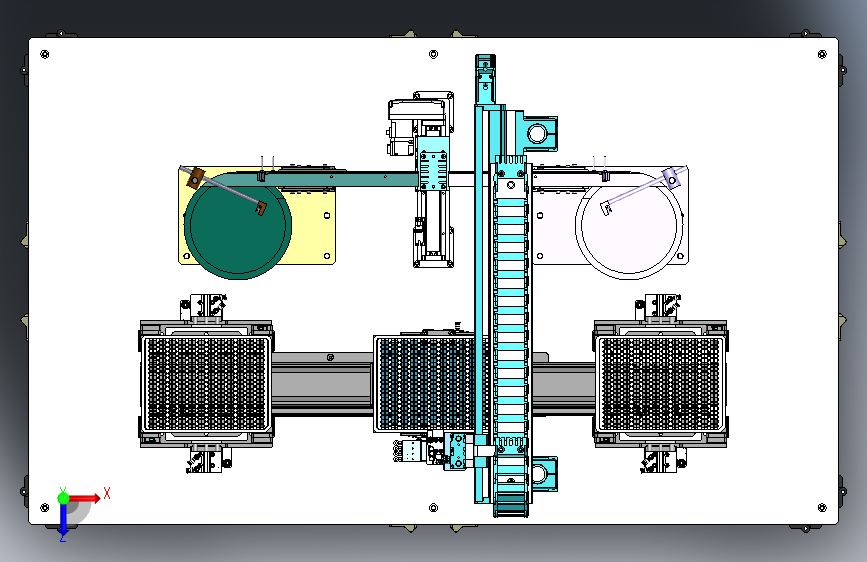This screenshot has height=562, width=867.
Task: Select the clamp assembly above the right tray
Action: click(x=658, y=308)
